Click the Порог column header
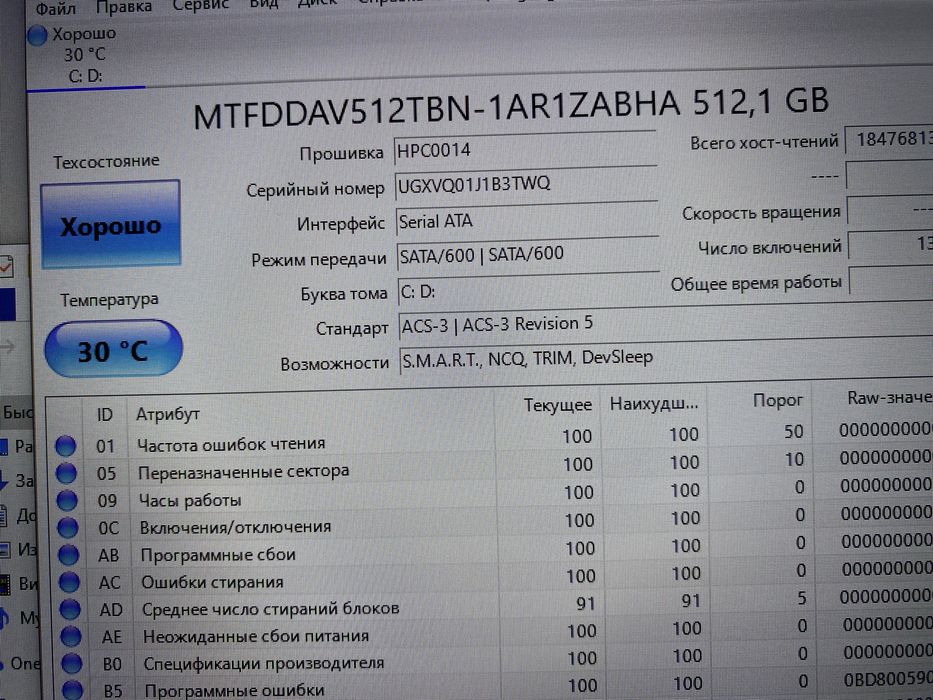The image size is (933, 700). 778,401
